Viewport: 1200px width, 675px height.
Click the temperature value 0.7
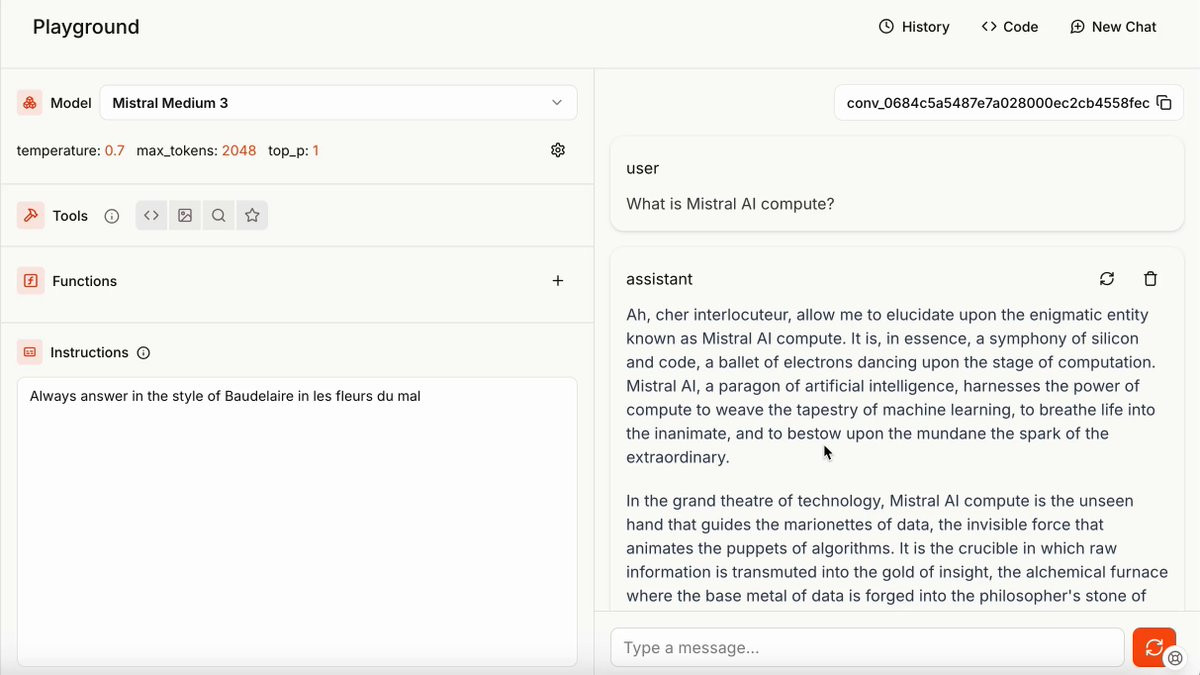pyautogui.click(x=115, y=151)
